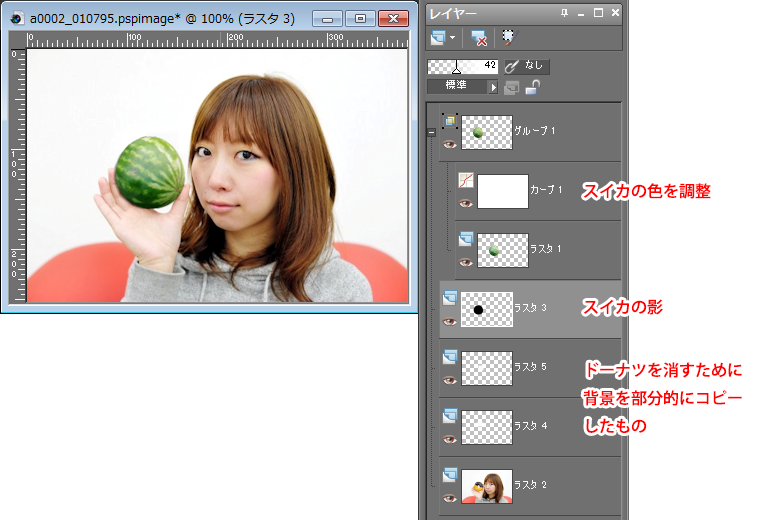
Task: Close the レイヤー palette
Action: (615, 13)
